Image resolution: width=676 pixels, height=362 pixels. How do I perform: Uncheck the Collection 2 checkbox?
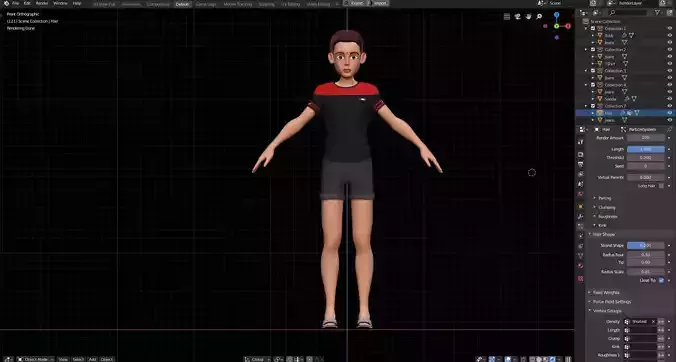coord(593,50)
